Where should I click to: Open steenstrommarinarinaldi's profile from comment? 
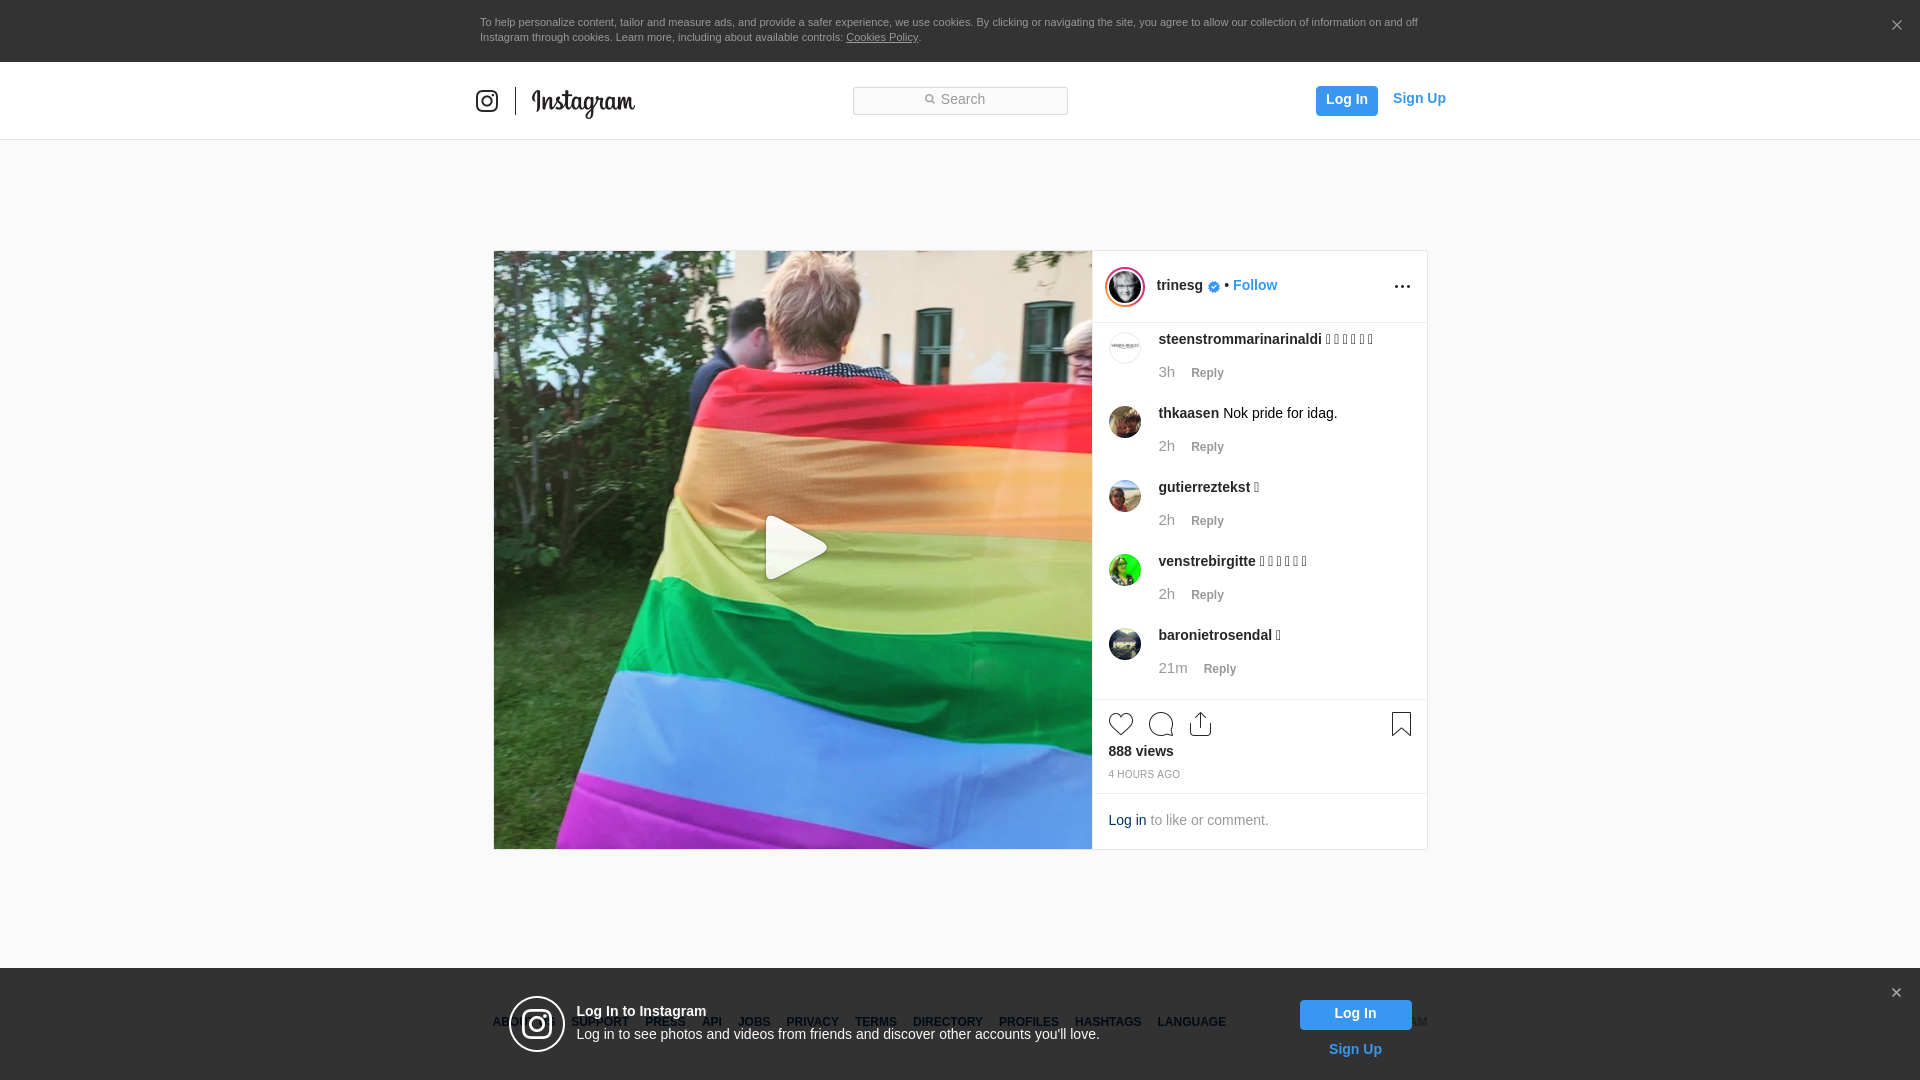pyautogui.click(x=1239, y=339)
